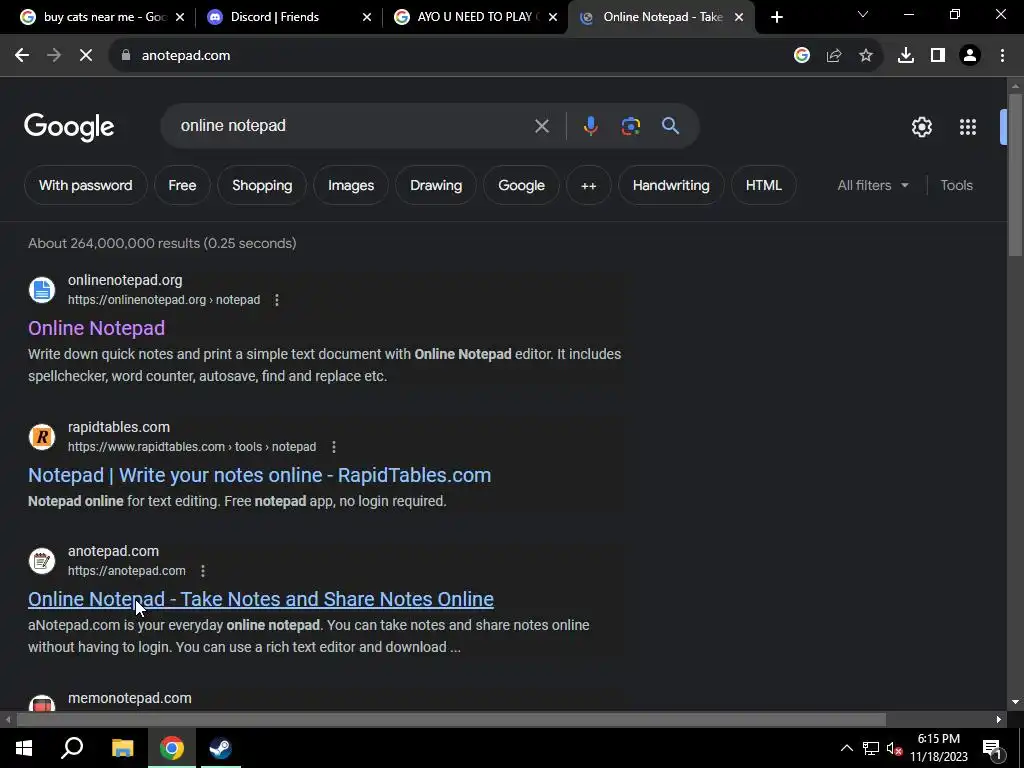The height and width of the screenshot is (768, 1024).
Task: Open search Tools
Action: [x=956, y=185]
